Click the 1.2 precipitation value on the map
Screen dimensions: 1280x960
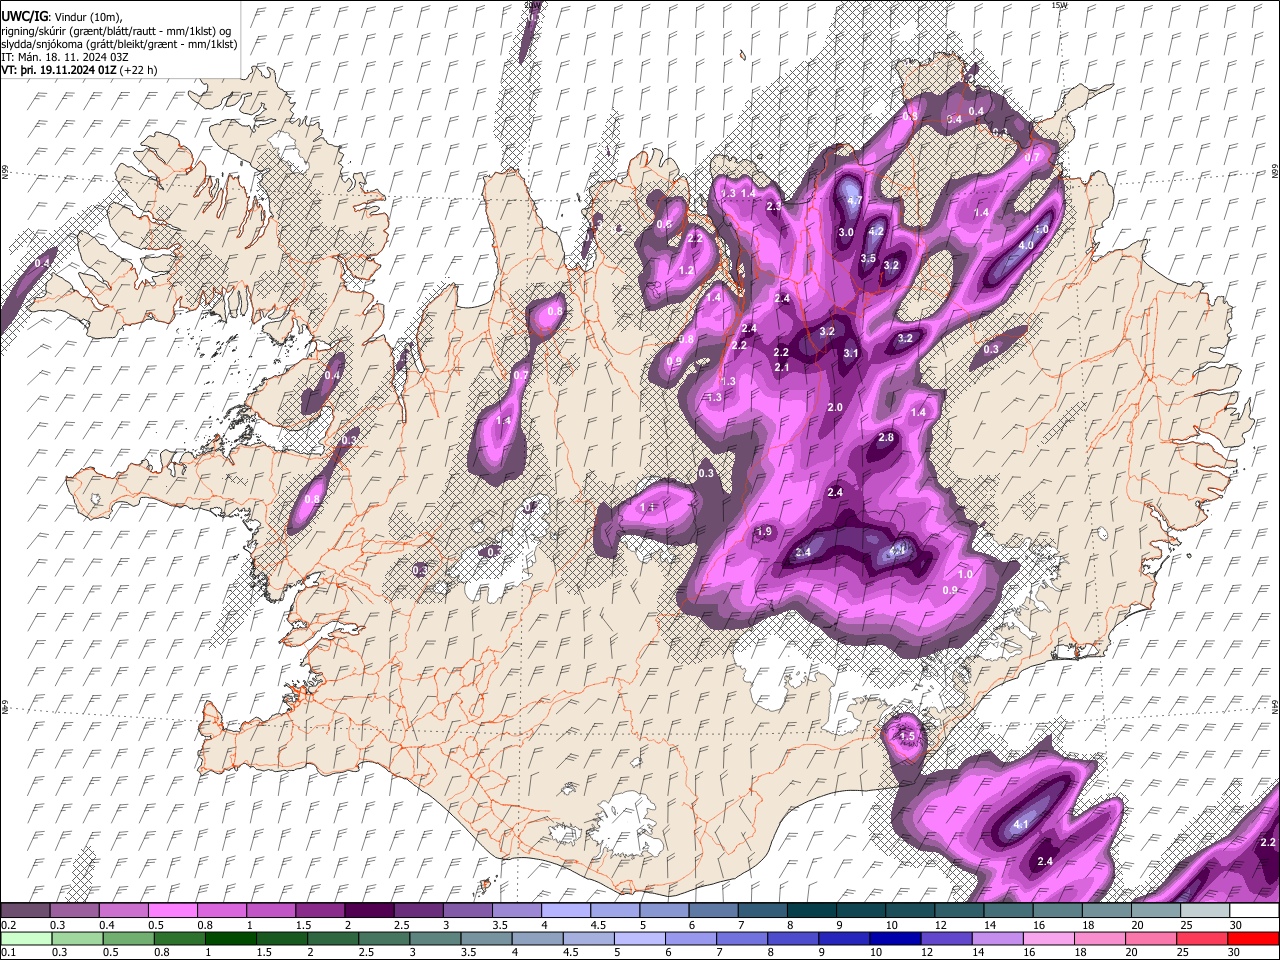686,271
